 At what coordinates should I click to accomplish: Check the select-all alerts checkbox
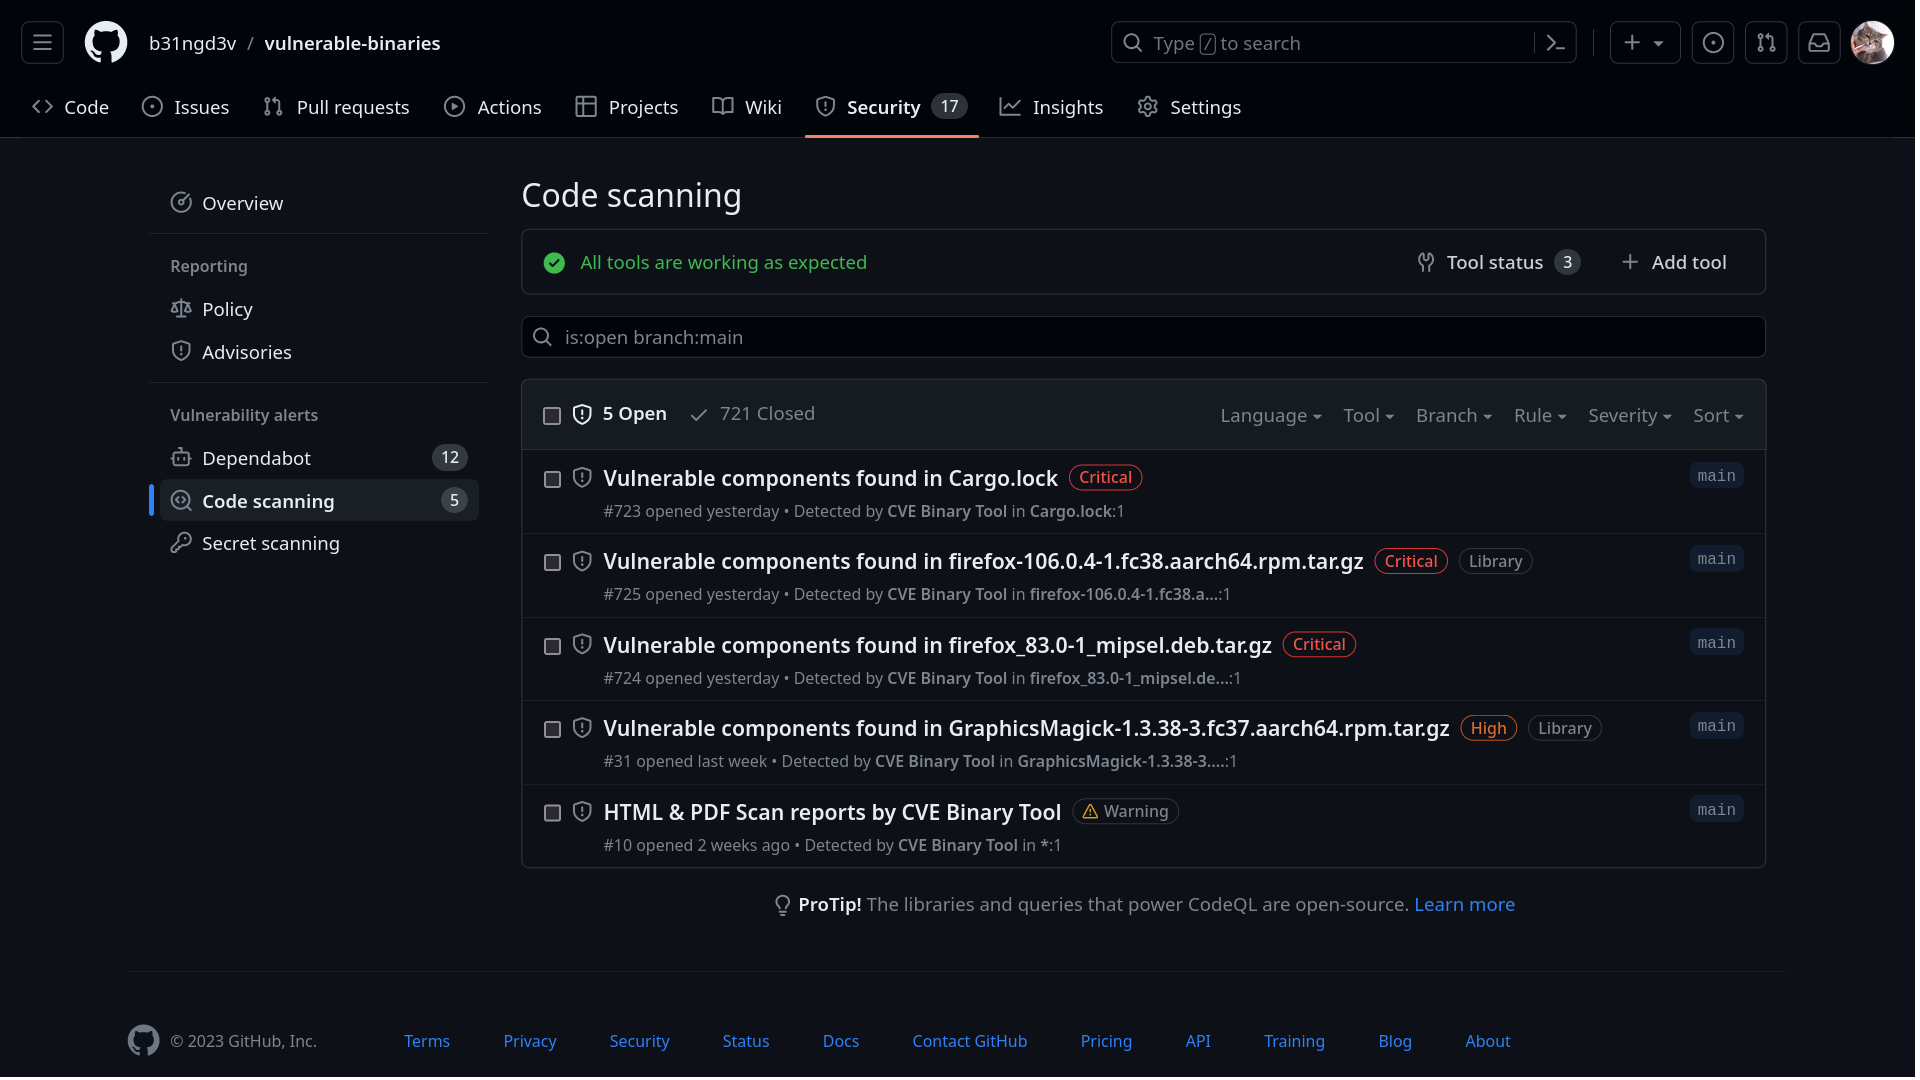pos(552,416)
